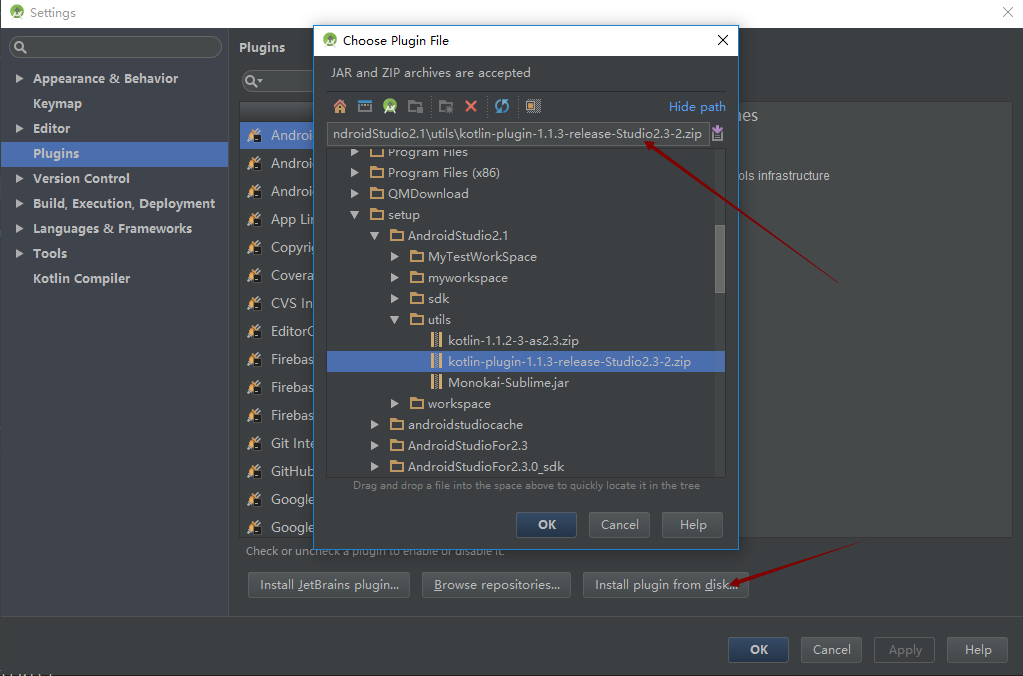
Task: Click plugin icon next to GitHub entry
Action: tap(254, 471)
